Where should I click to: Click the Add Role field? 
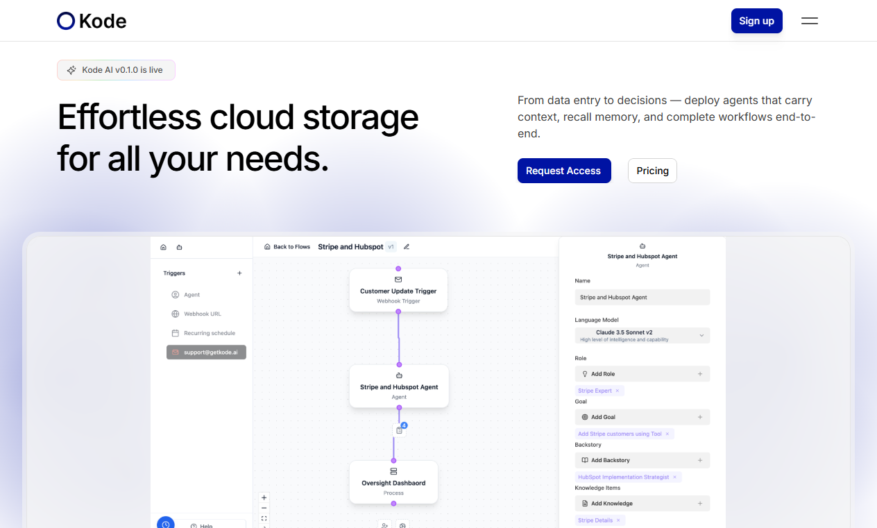(x=642, y=374)
